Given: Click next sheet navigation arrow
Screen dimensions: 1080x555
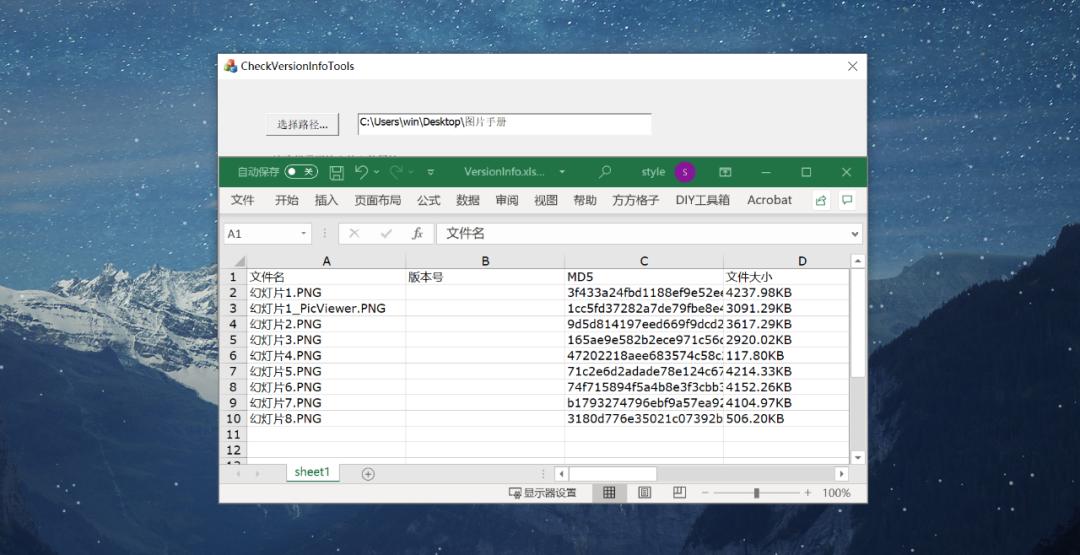Looking at the screenshot, I should pos(258,474).
